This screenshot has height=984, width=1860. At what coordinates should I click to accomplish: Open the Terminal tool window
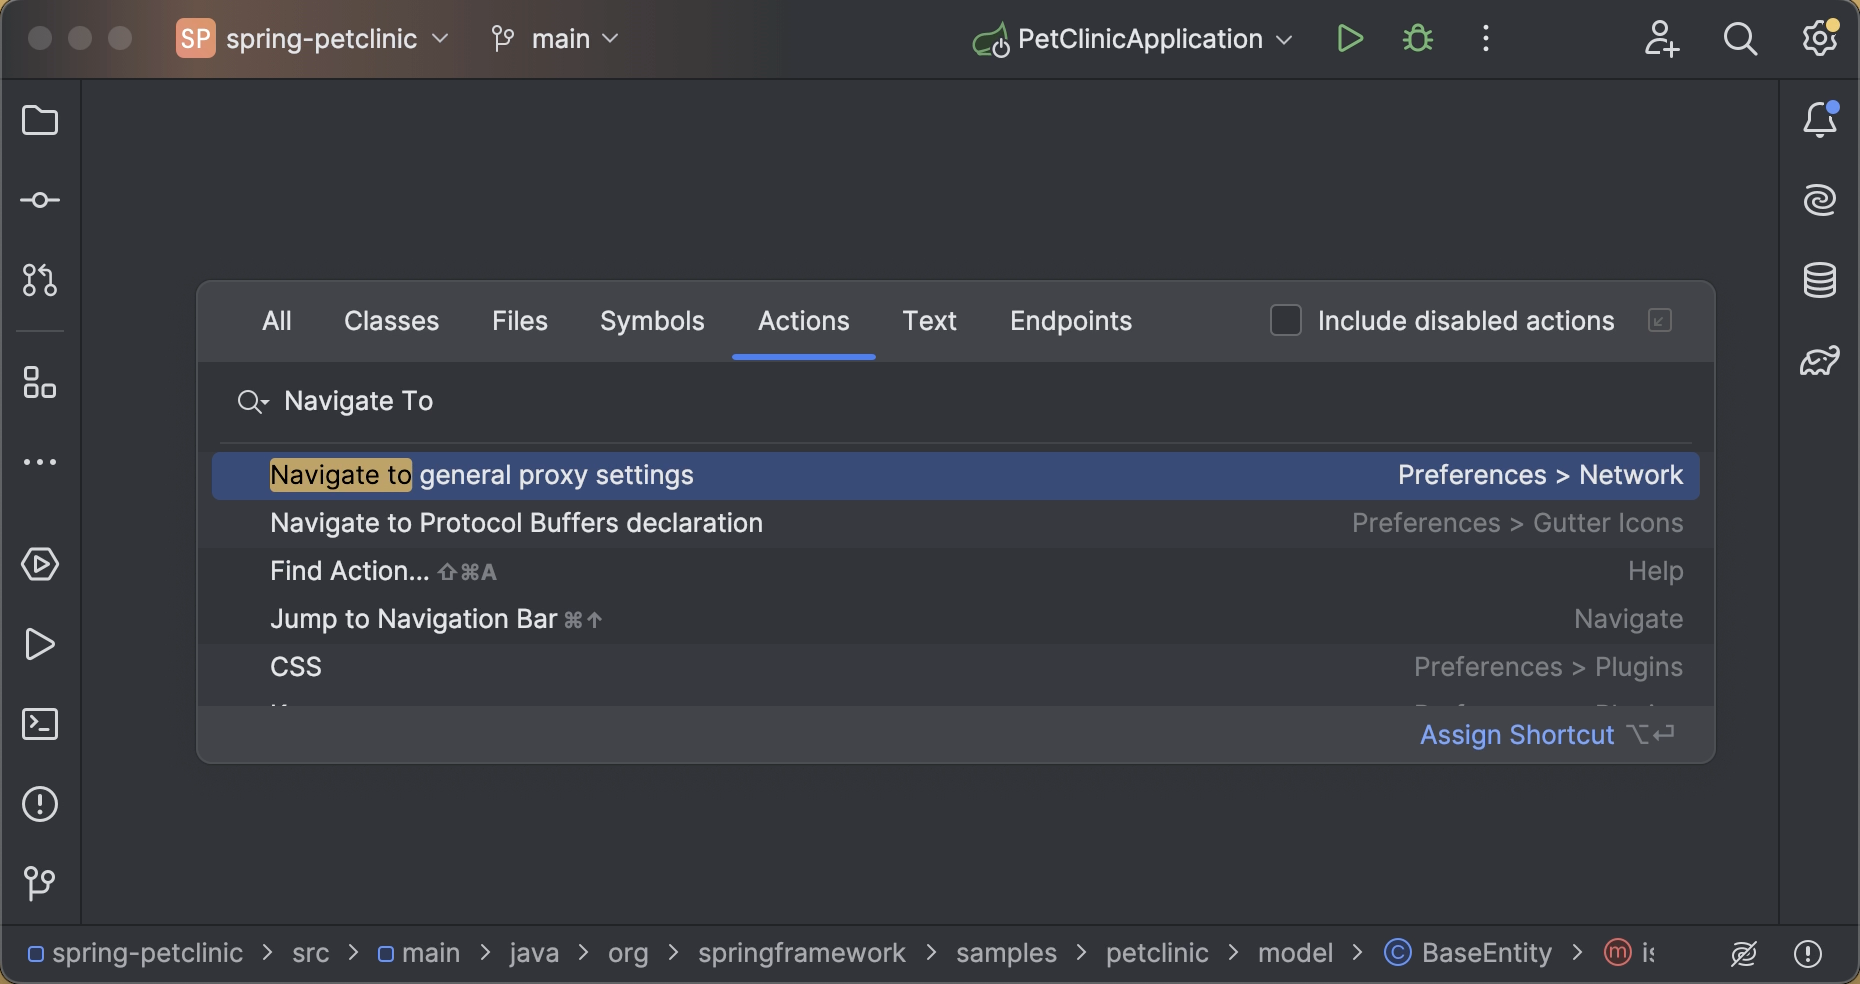coord(40,724)
